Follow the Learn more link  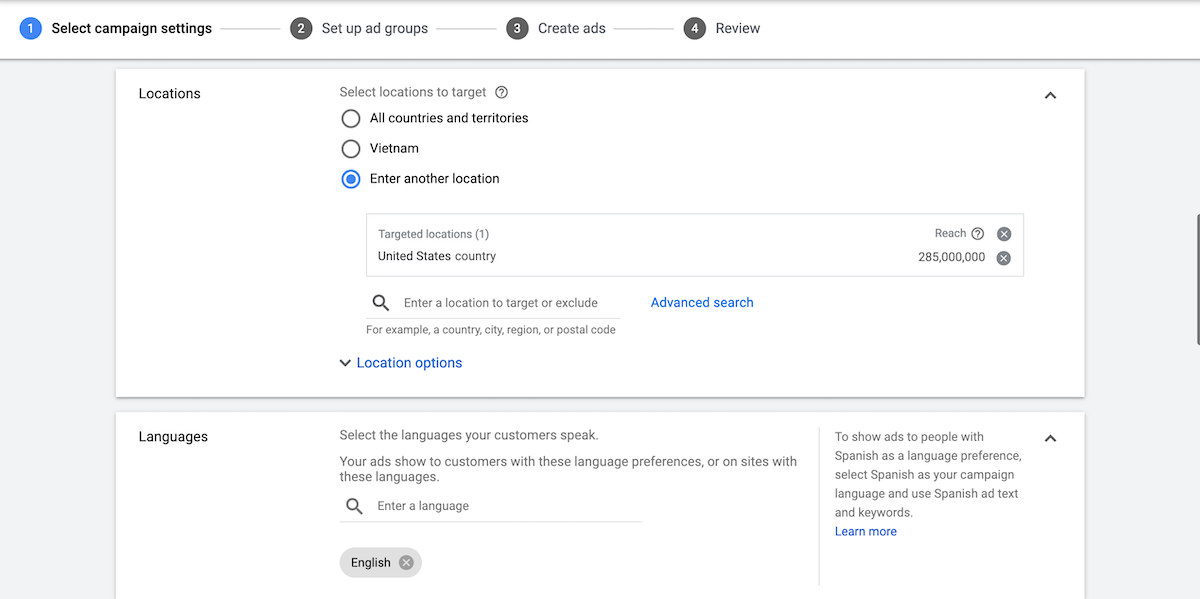pos(865,532)
